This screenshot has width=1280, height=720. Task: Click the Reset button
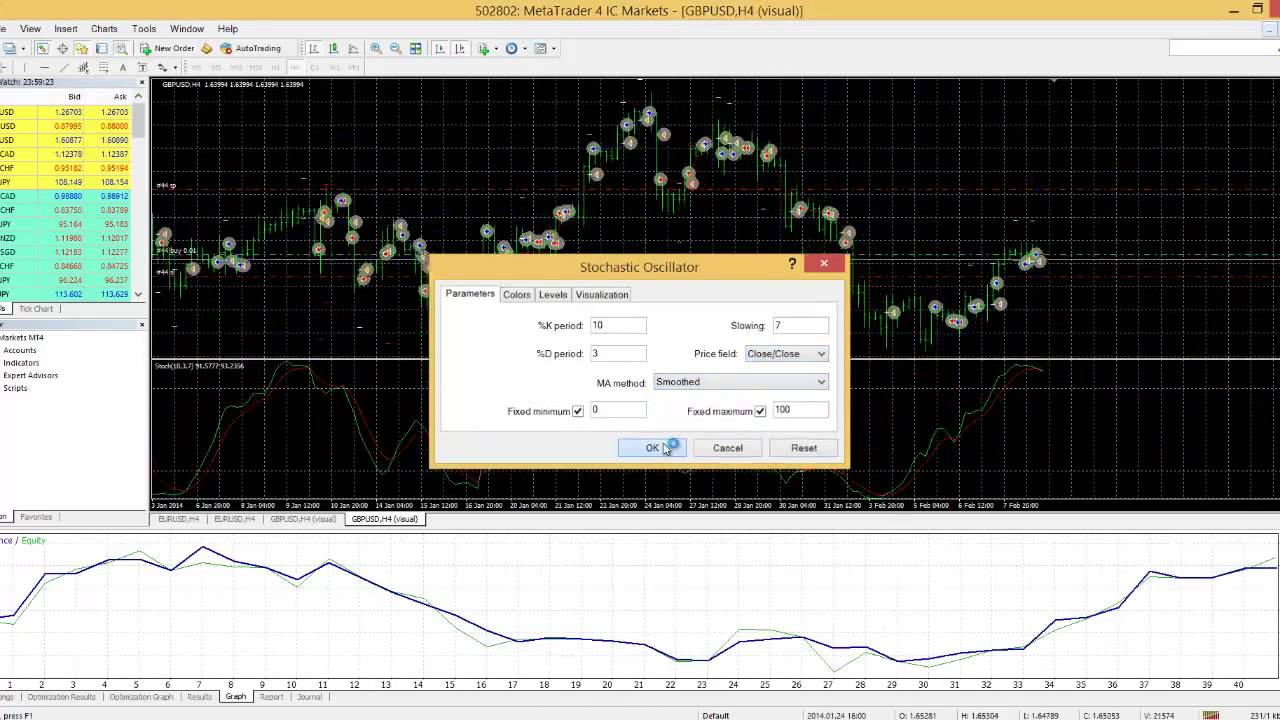(x=804, y=448)
